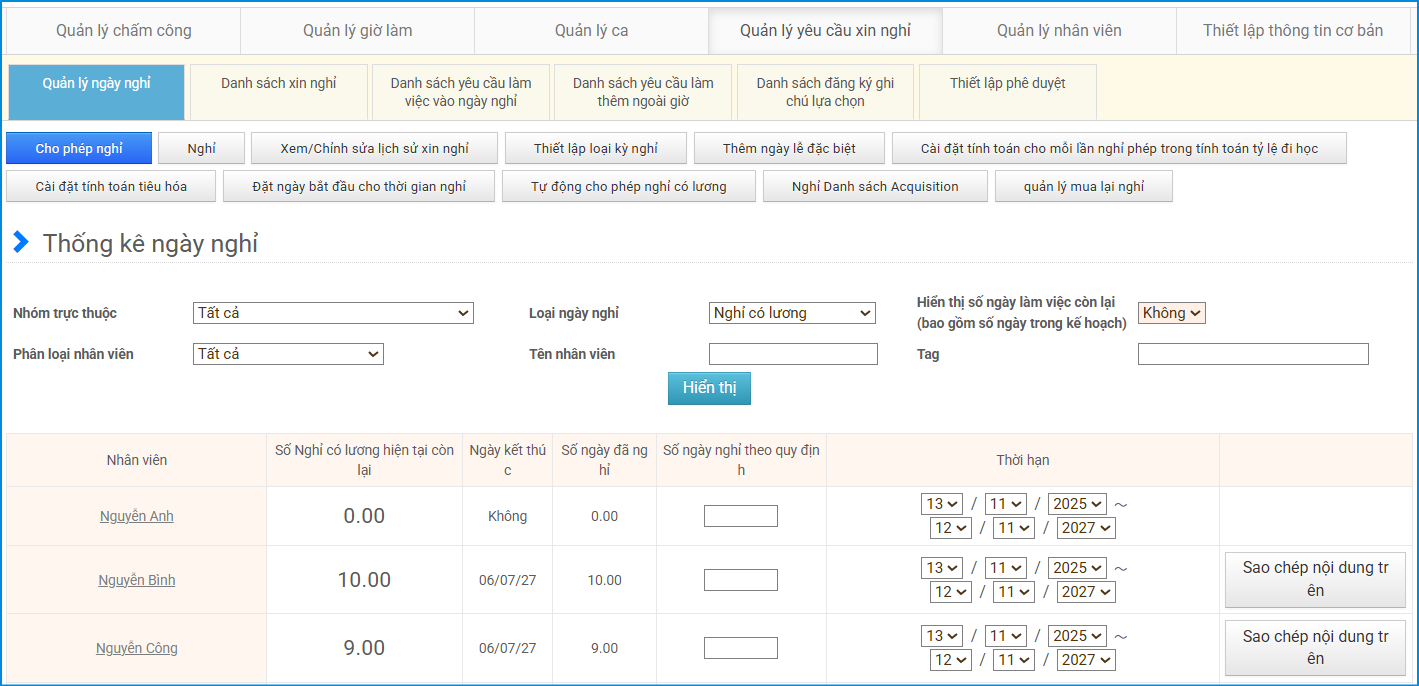The height and width of the screenshot is (686, 1419).
Task: Open Xem/Chỉnh sửa lịch sử xin nghỉ
Action: click(x=374, y=148)
